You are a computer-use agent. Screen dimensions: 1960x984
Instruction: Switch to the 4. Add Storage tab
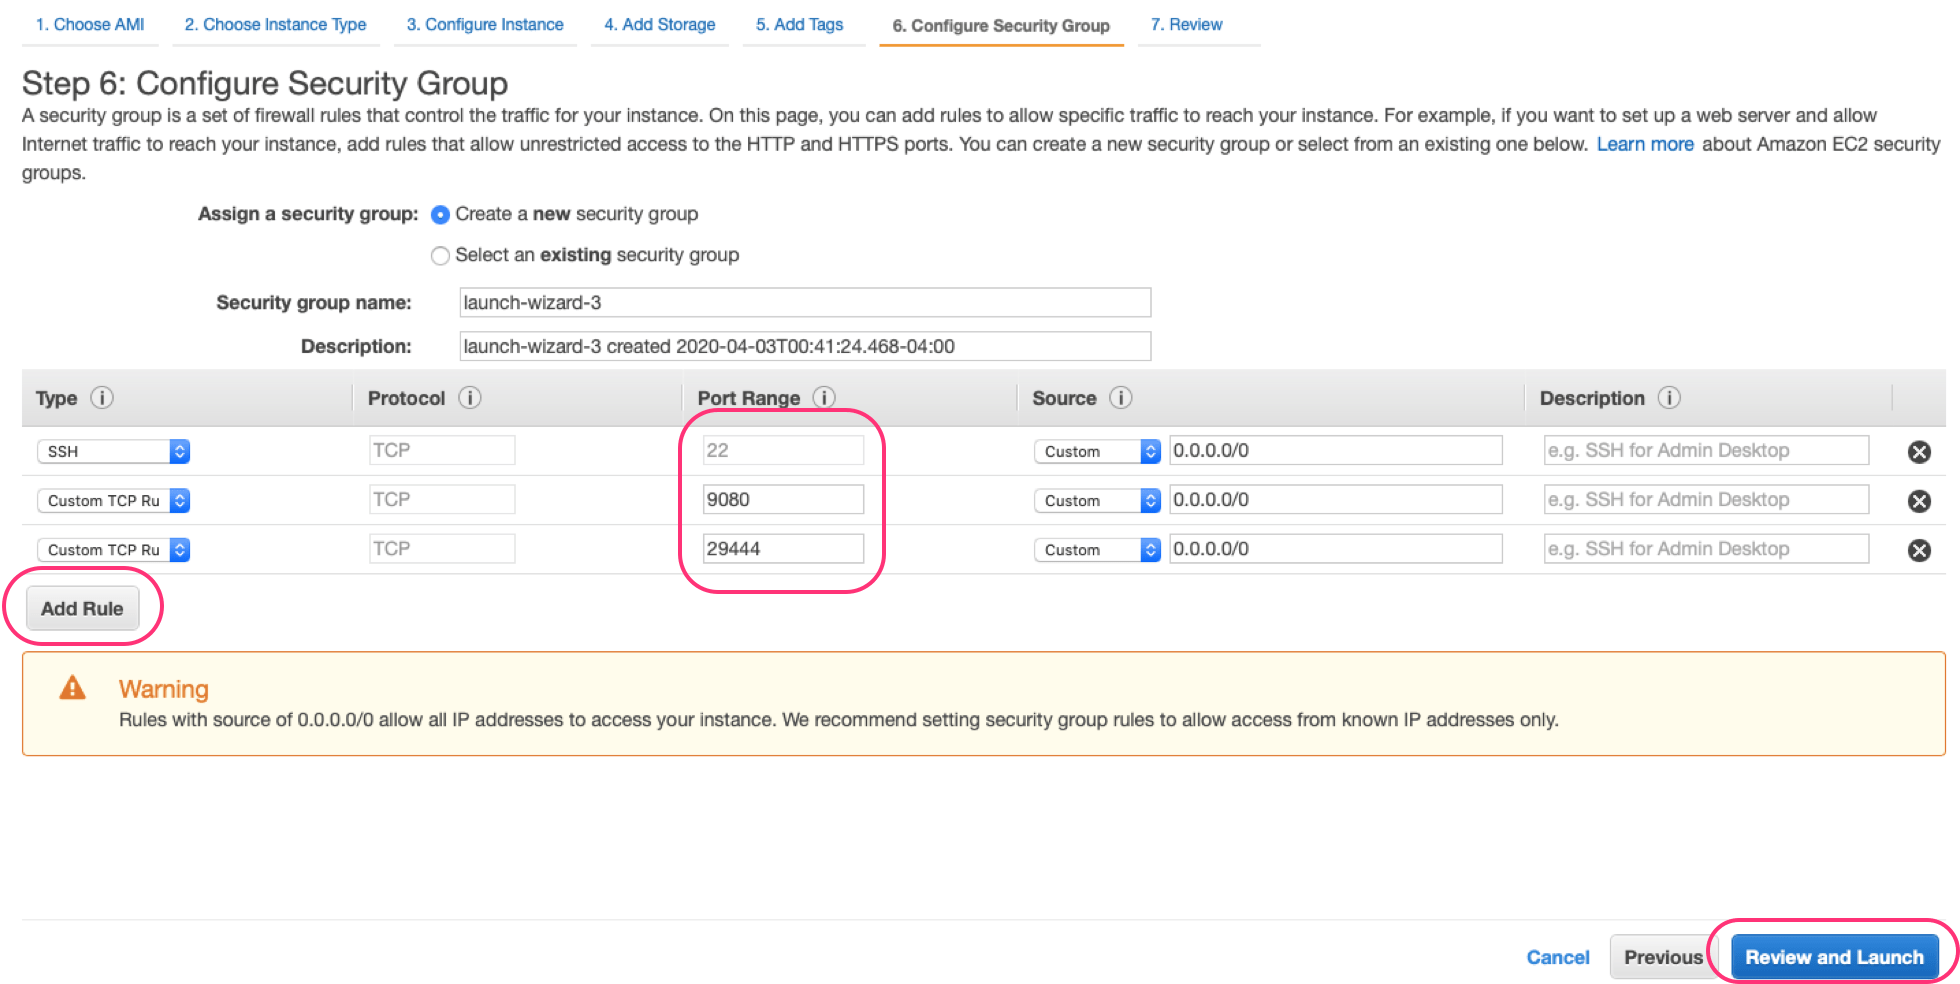tap(659, 25)
